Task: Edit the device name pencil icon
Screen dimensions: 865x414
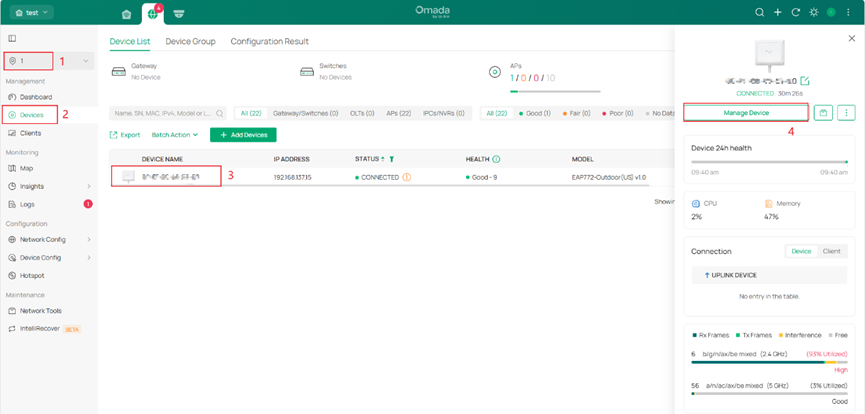Action: tap(805, 81)
